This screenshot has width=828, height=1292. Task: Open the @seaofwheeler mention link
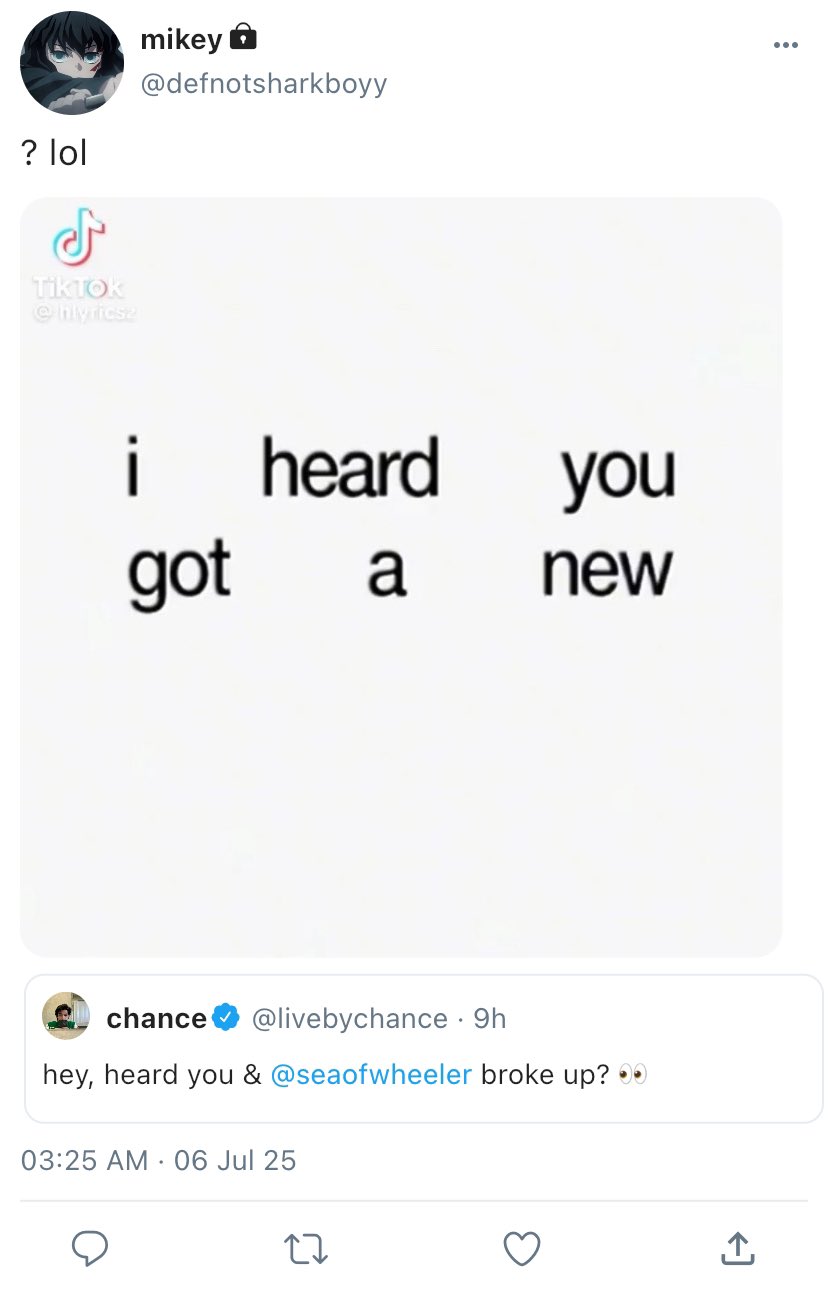point(371,1074)
